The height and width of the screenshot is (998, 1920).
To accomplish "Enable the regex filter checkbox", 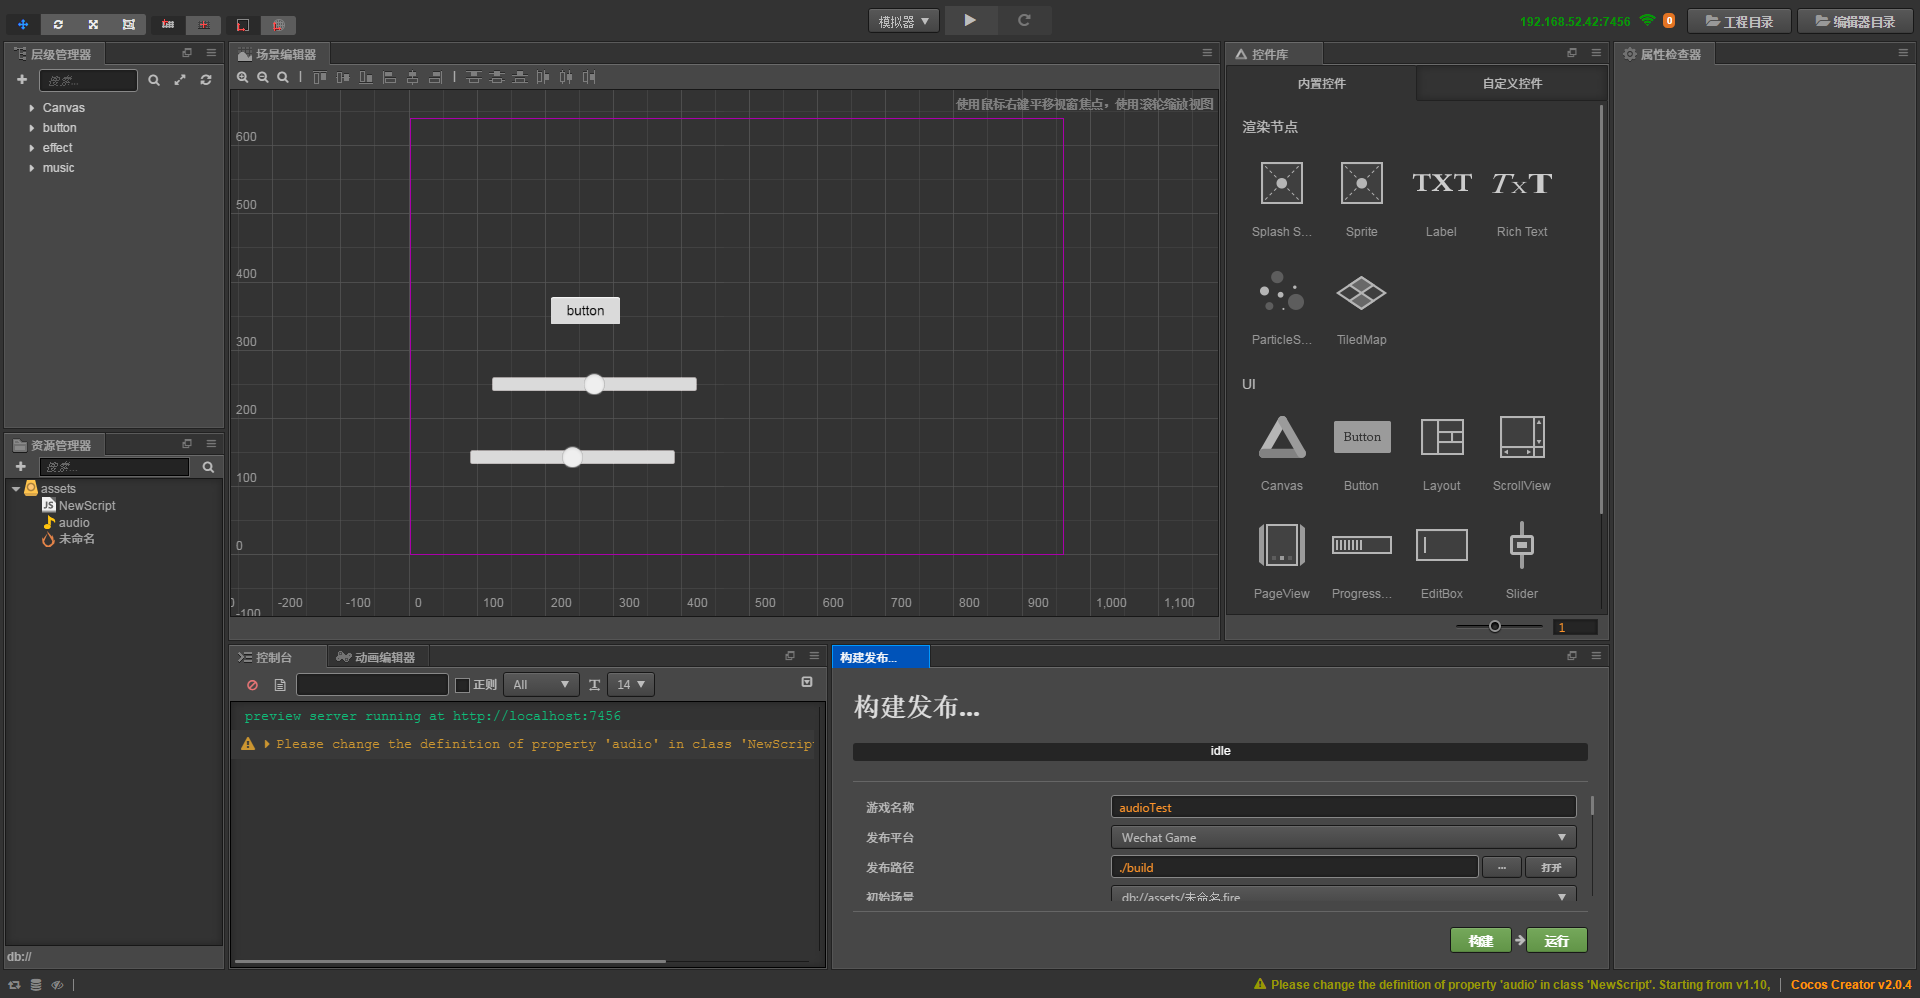I will [x=462, y=685].
